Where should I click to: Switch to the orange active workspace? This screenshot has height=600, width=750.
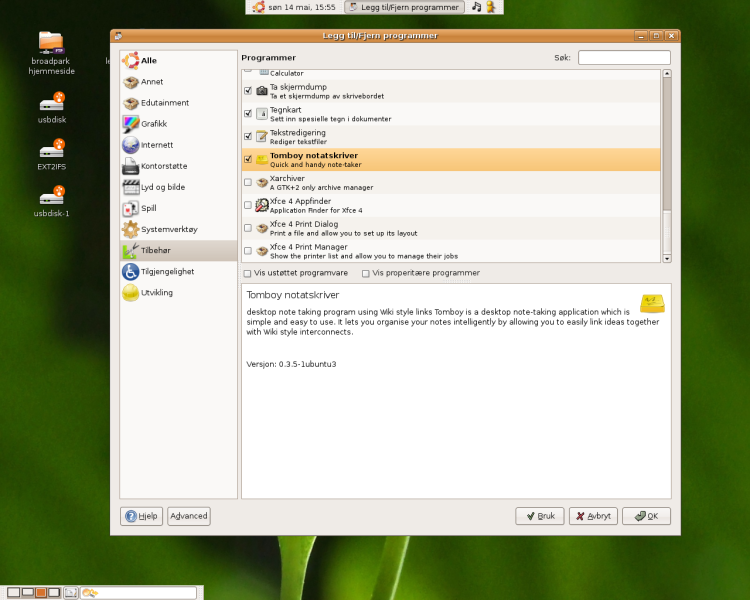point(41,592)
